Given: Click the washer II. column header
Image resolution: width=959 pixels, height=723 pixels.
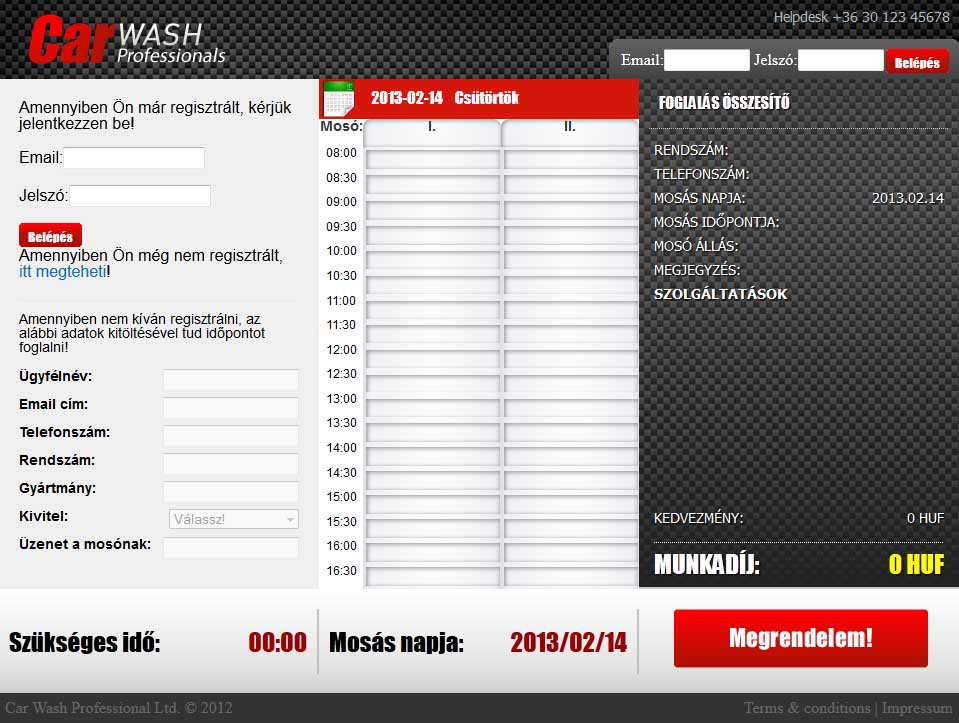Looking at the screenshot, I should click(x=570, y=132).
